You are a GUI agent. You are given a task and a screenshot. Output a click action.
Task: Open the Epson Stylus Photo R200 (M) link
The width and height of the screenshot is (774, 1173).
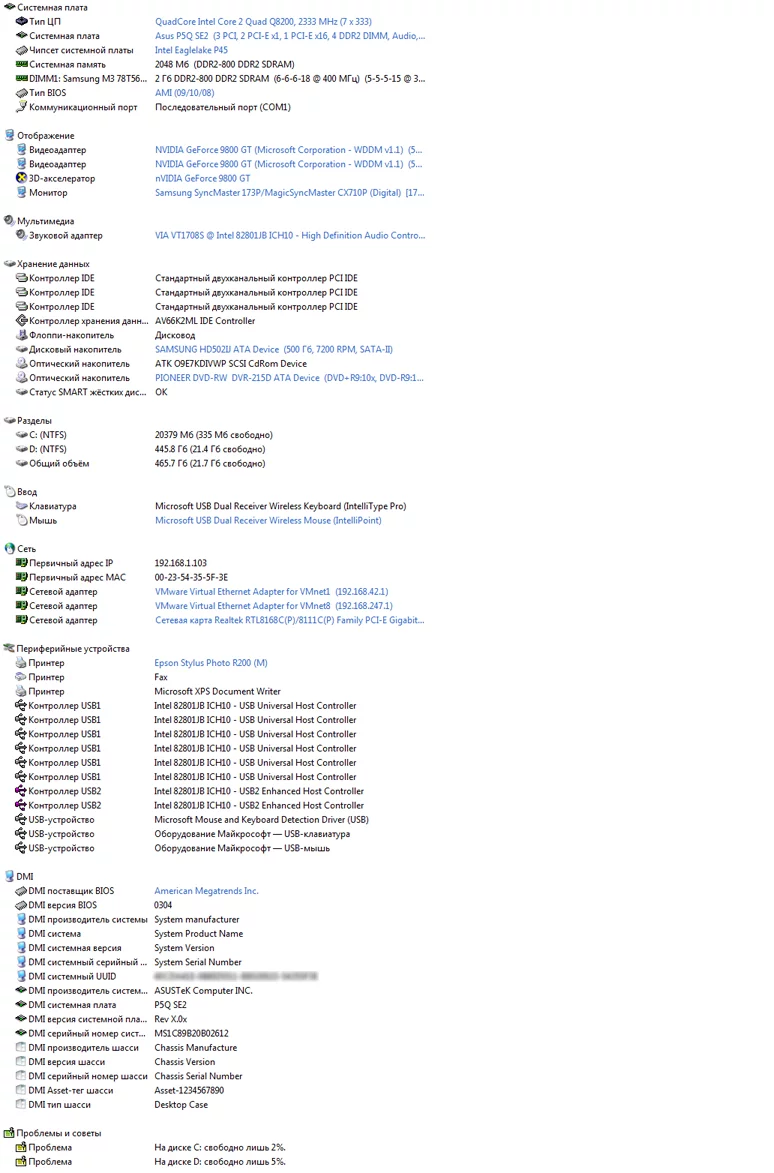[211, 662]
